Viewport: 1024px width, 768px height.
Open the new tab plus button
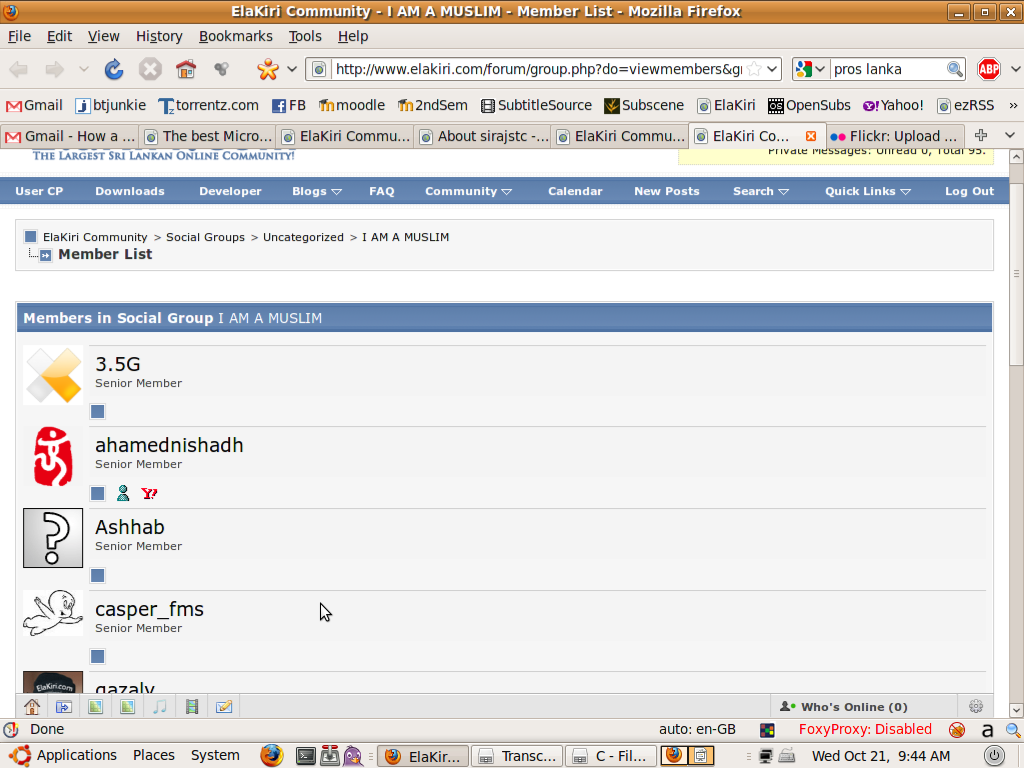(980, 135)
